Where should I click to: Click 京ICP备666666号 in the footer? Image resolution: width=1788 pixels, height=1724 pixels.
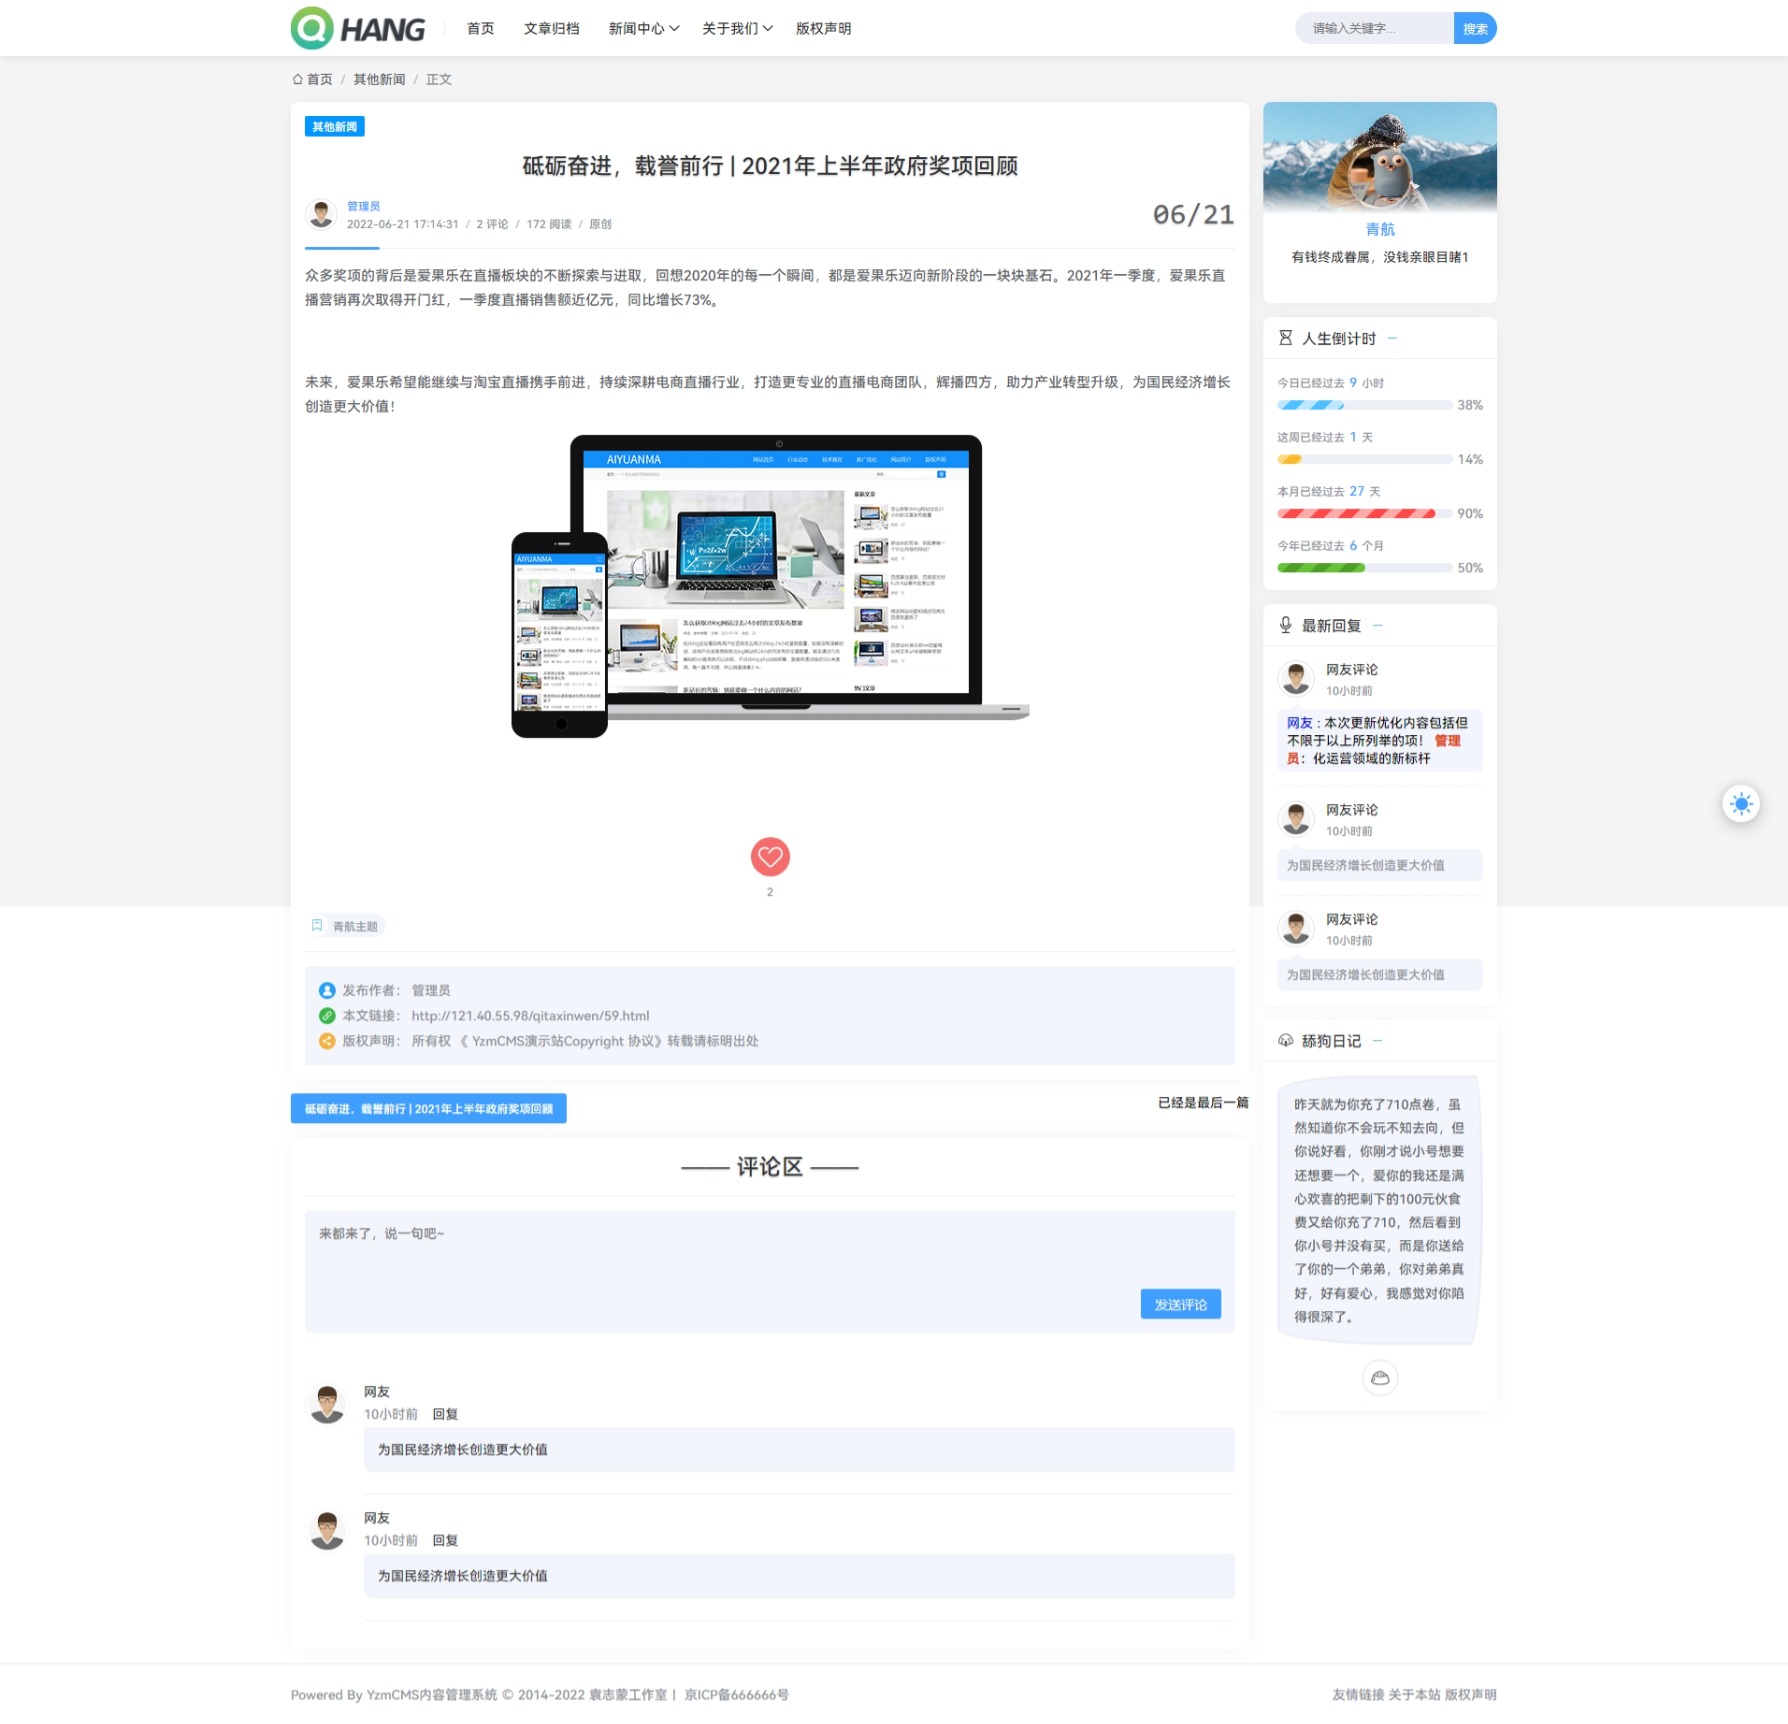pyautogui.click(x=736, y=1694)
